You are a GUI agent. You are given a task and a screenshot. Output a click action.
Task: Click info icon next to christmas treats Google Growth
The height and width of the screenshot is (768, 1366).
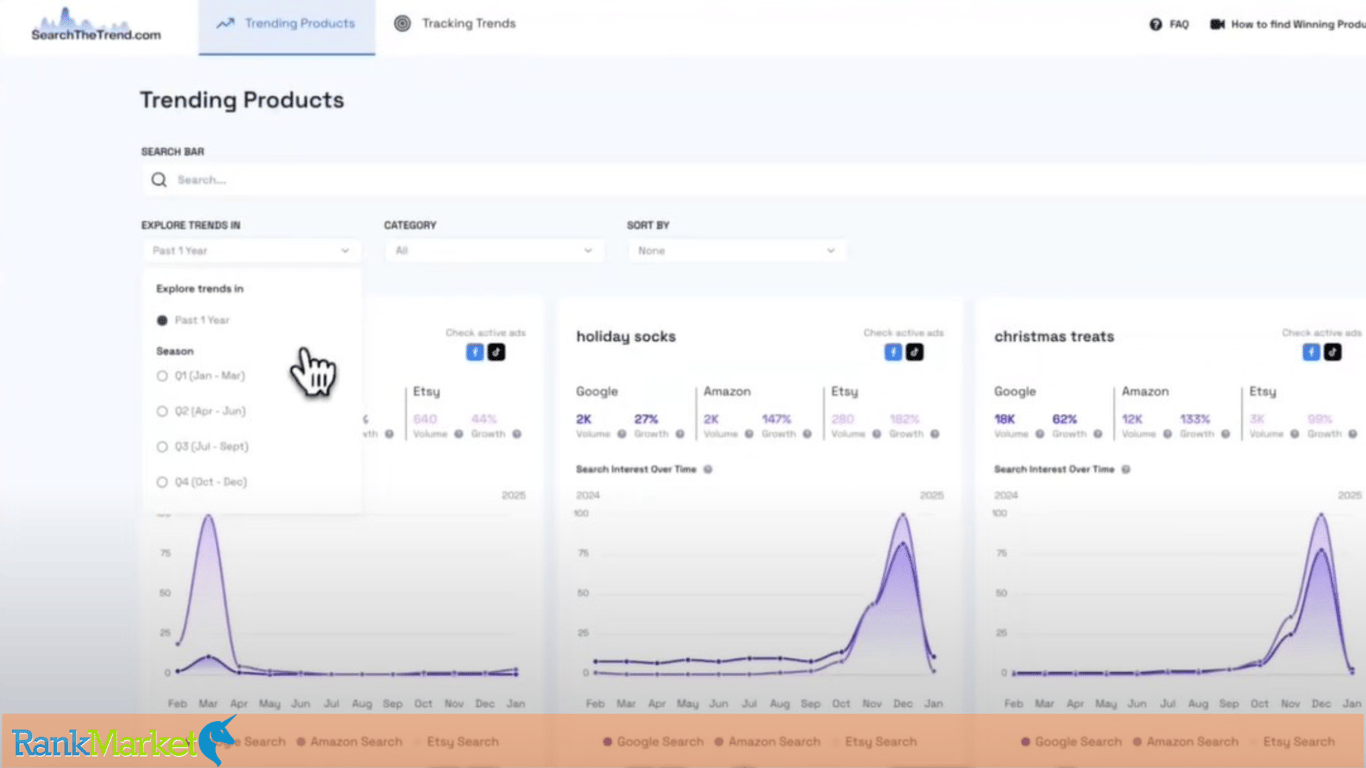point(1097,434)
